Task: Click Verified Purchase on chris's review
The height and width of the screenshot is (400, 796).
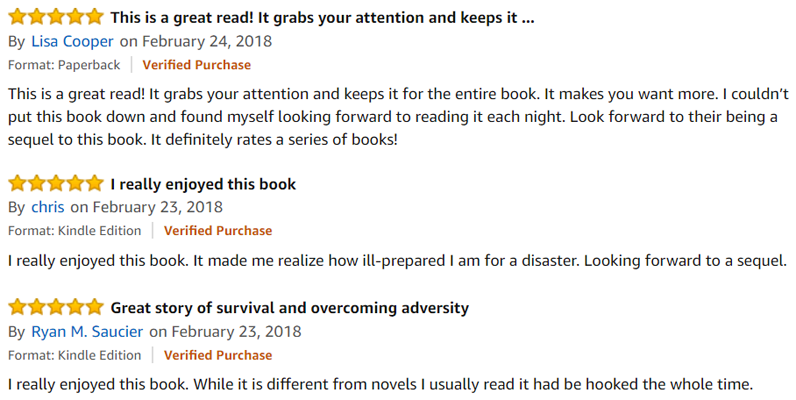Action: click(x=218, y=231)
